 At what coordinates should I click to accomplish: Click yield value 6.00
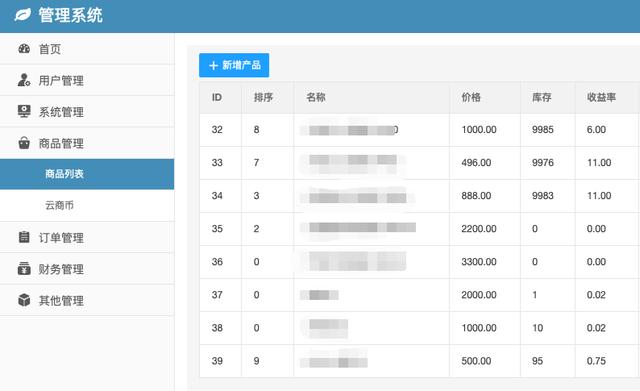coord(596,130)
